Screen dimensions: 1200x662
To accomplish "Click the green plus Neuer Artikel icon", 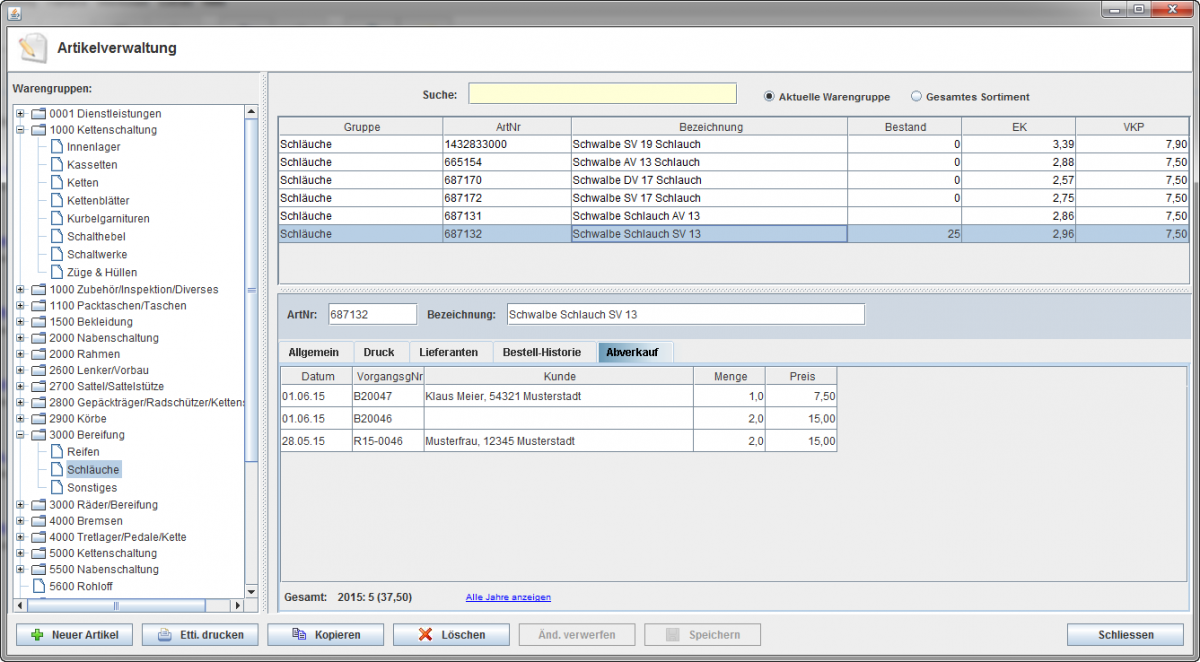I will point(38,635).
